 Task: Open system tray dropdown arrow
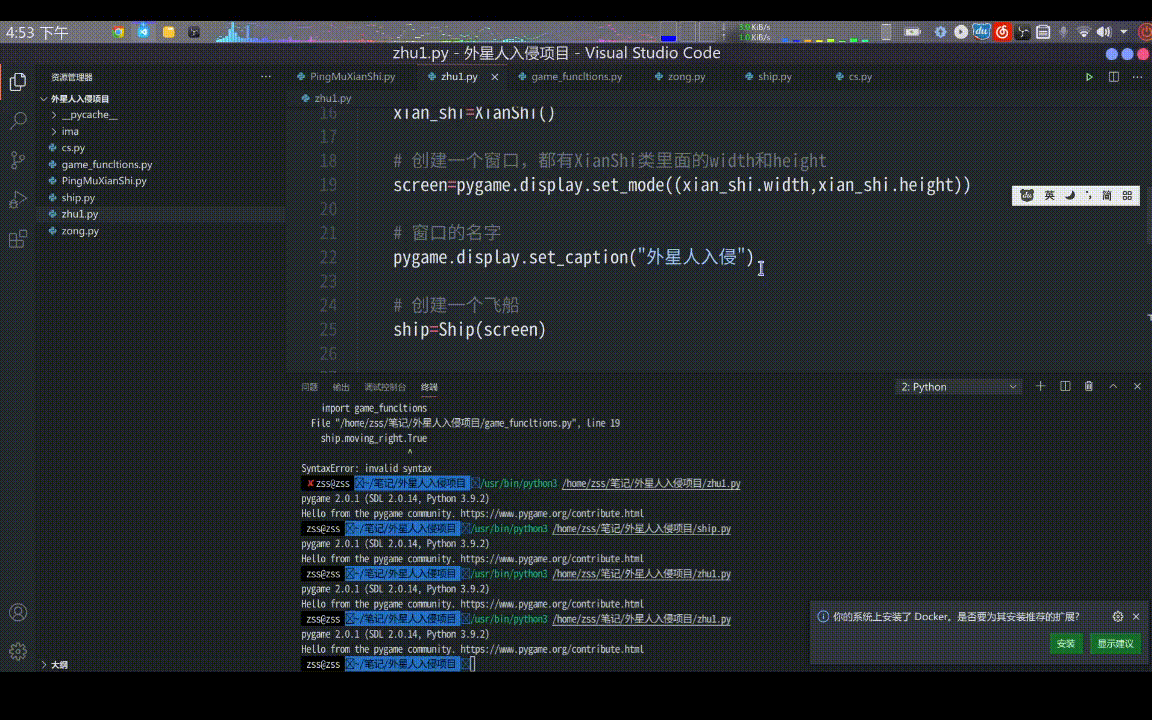pos(1124,32)
